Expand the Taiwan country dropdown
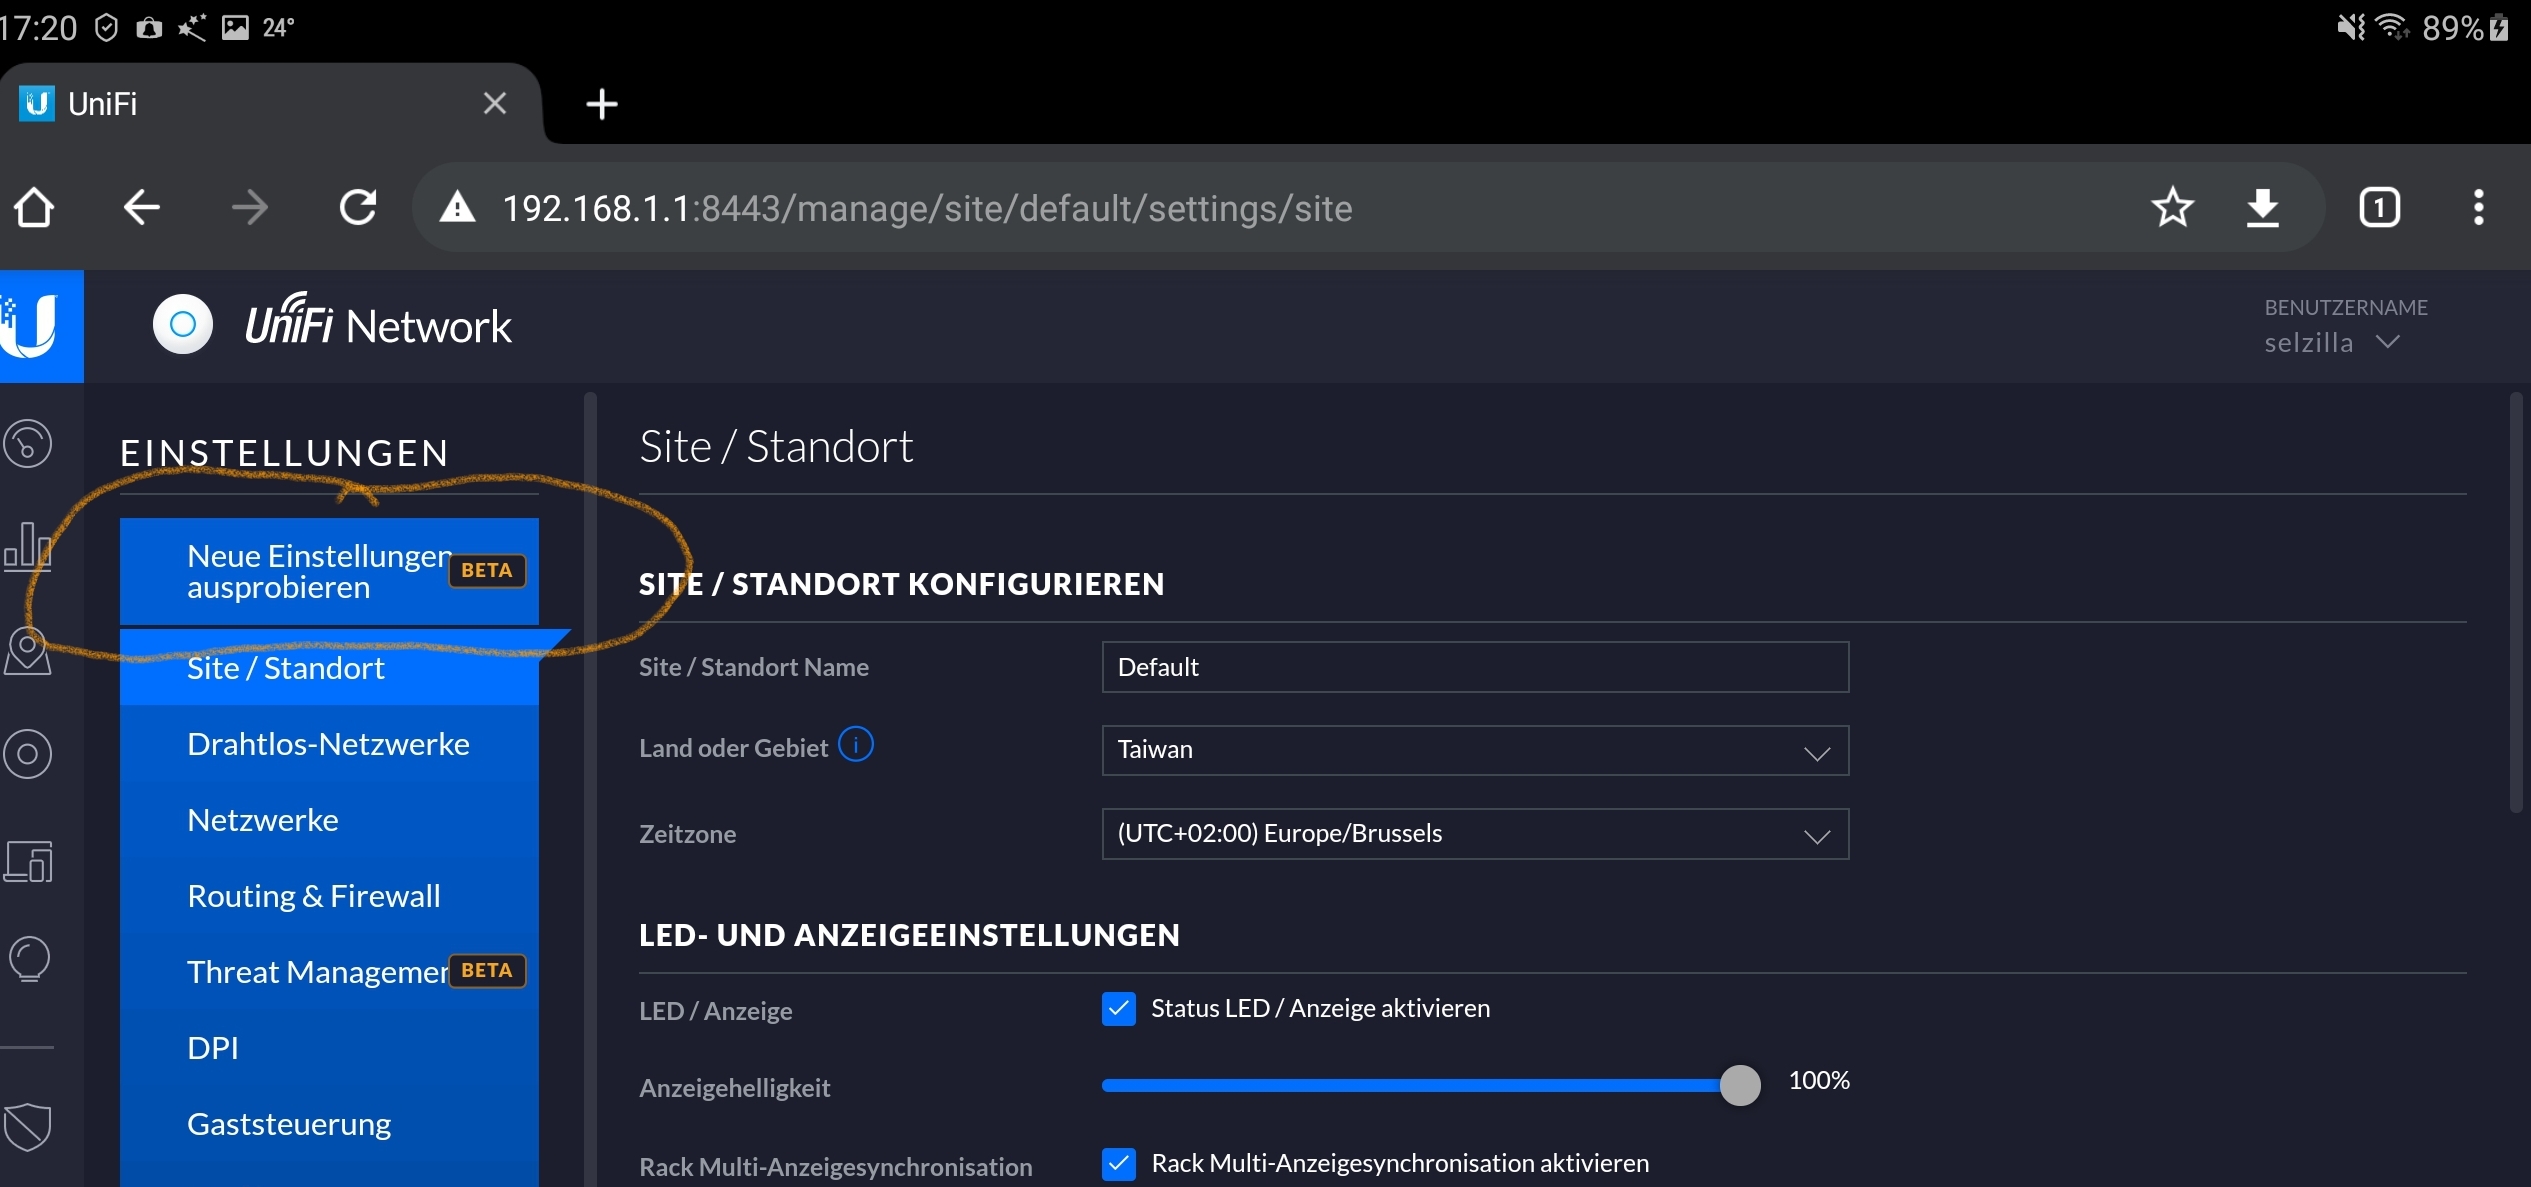This screenshot has width=2531, height=1187. (x=1474, y=750)
